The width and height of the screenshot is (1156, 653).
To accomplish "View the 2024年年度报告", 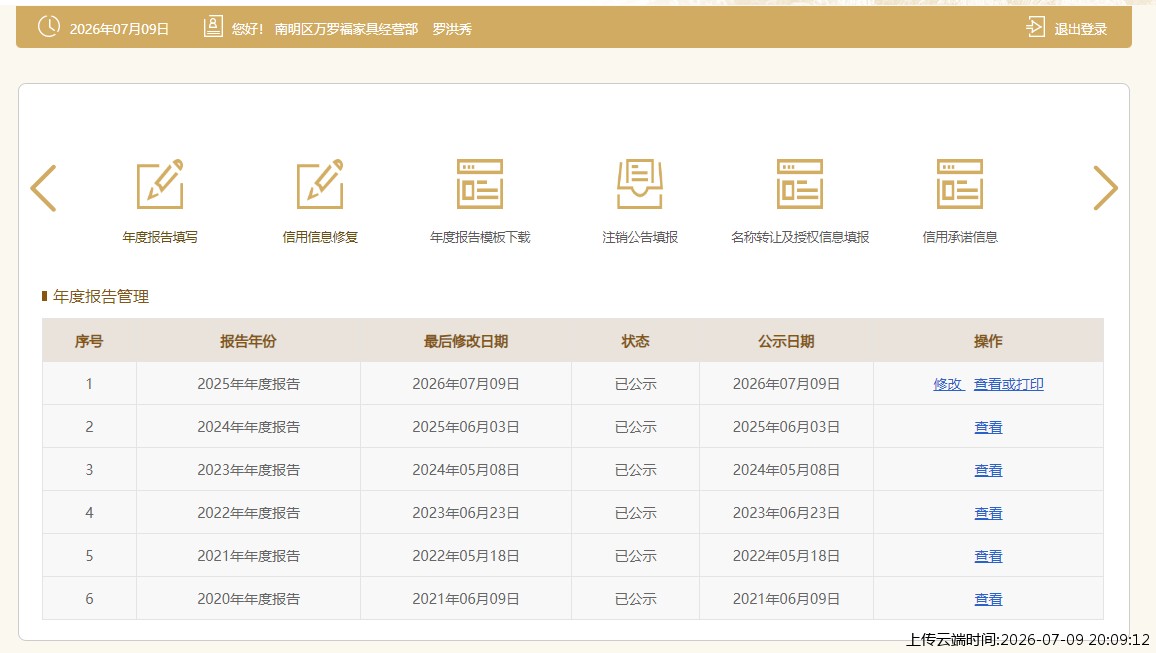I will pos(988,427).
